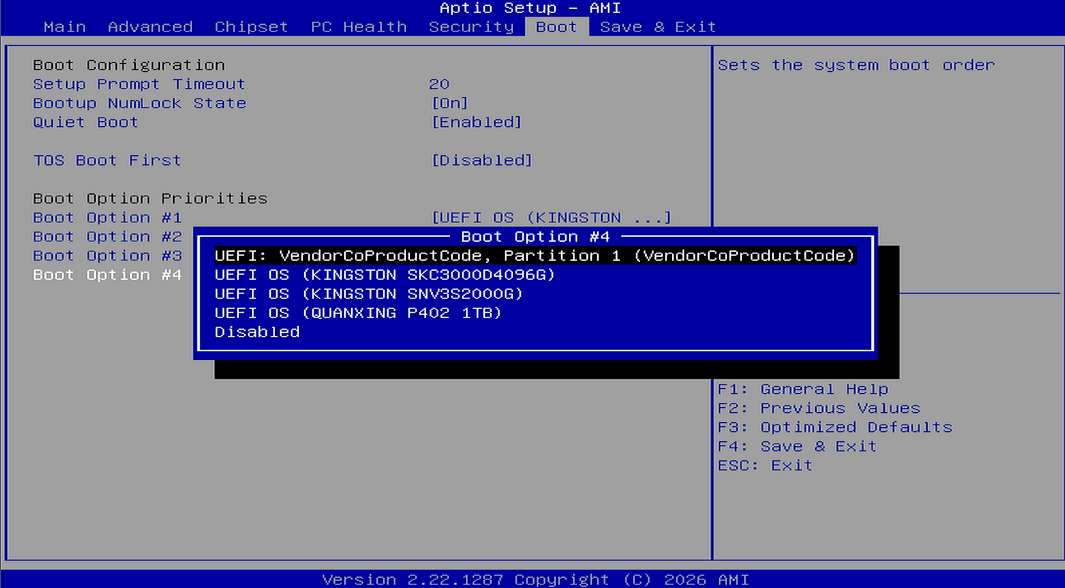The width and height of the screenshot is (1065, 588).
Task: Change Bootup NumLock State [On] value
Action: pos(450,103)
